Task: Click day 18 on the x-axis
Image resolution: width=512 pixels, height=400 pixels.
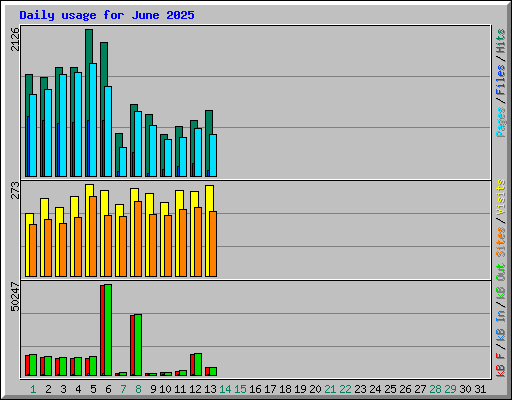Action: point(285,389)
